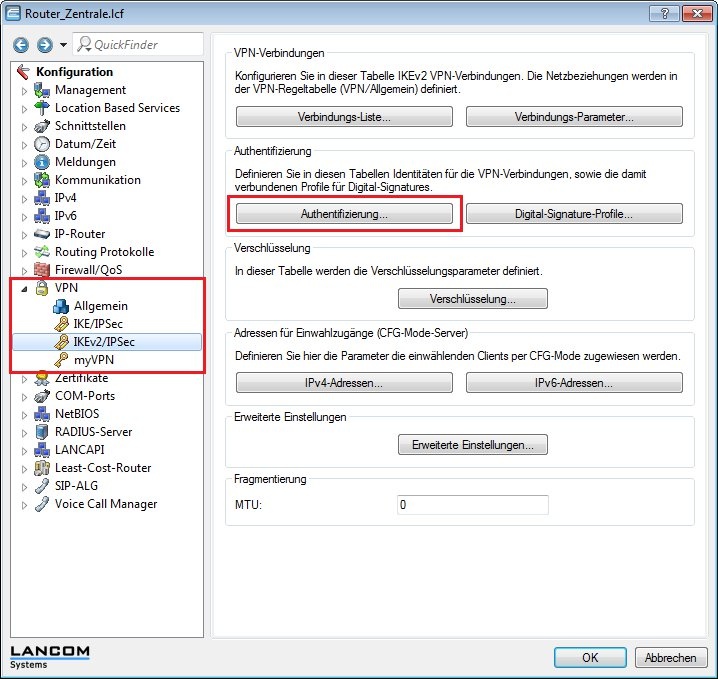Open the navigation history dropdown arrow

coord(63,45)
